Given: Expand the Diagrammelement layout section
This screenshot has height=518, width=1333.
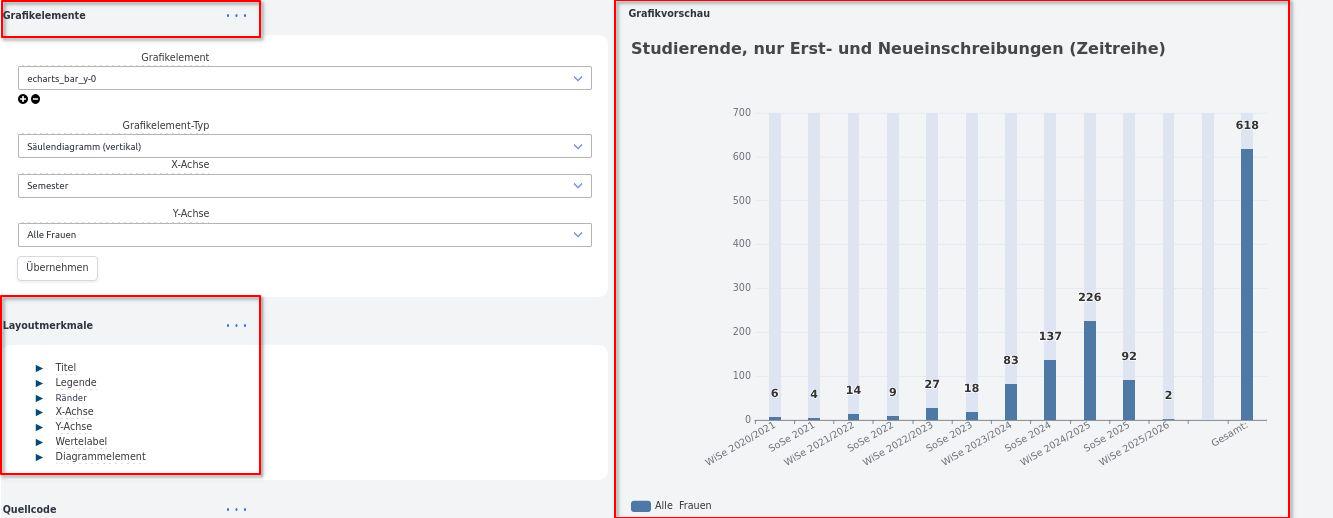Looking at the screenshot, I should (100, 457).
